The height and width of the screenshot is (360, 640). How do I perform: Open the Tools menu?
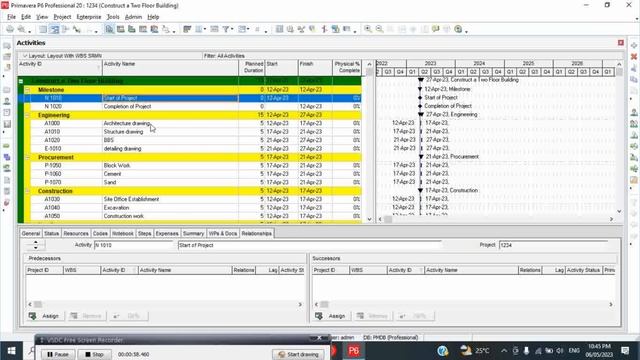pos(113,17)
